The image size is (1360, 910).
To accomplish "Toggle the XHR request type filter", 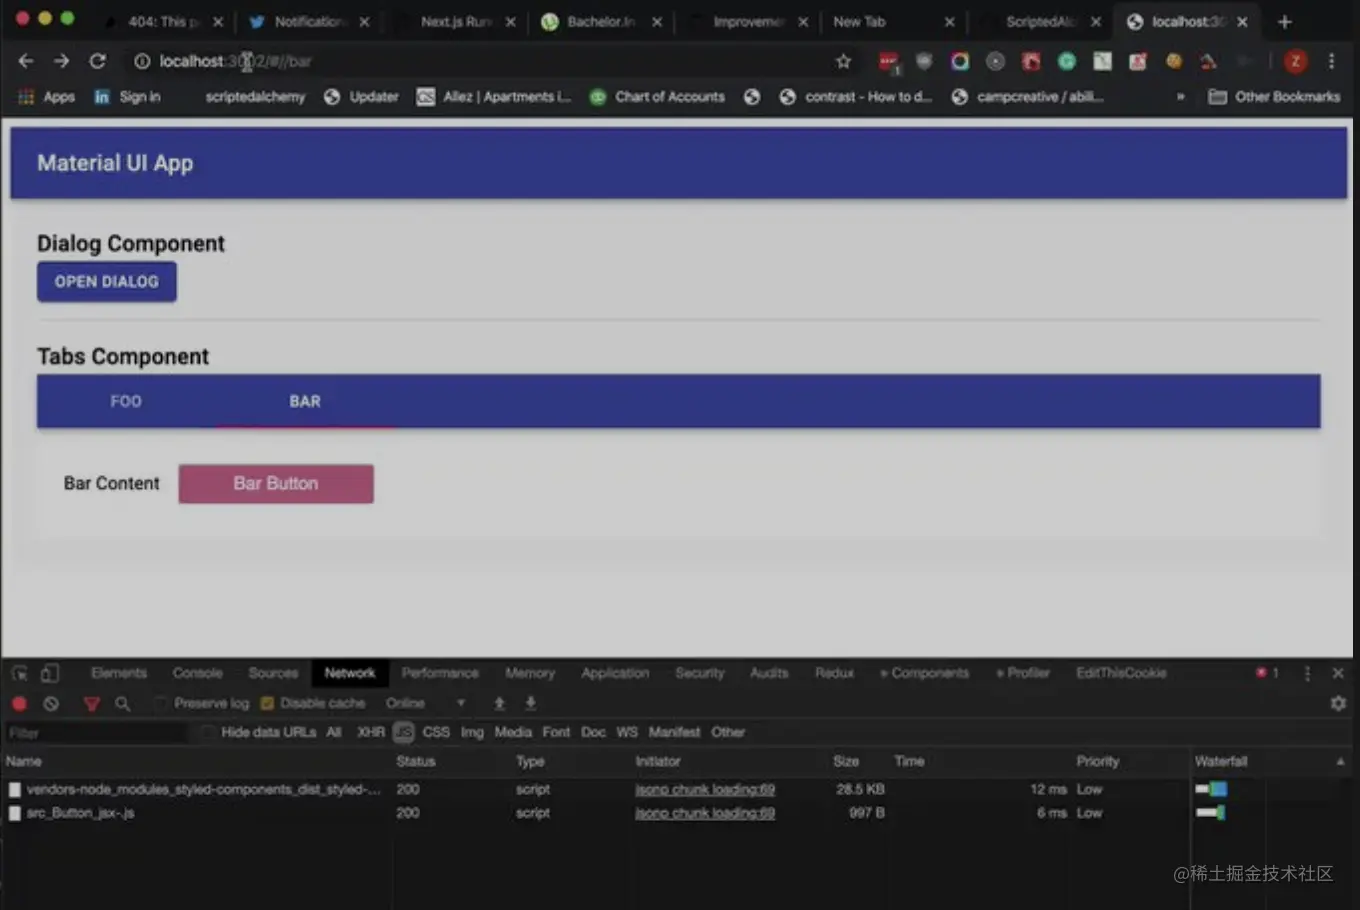I will (371, 732).
